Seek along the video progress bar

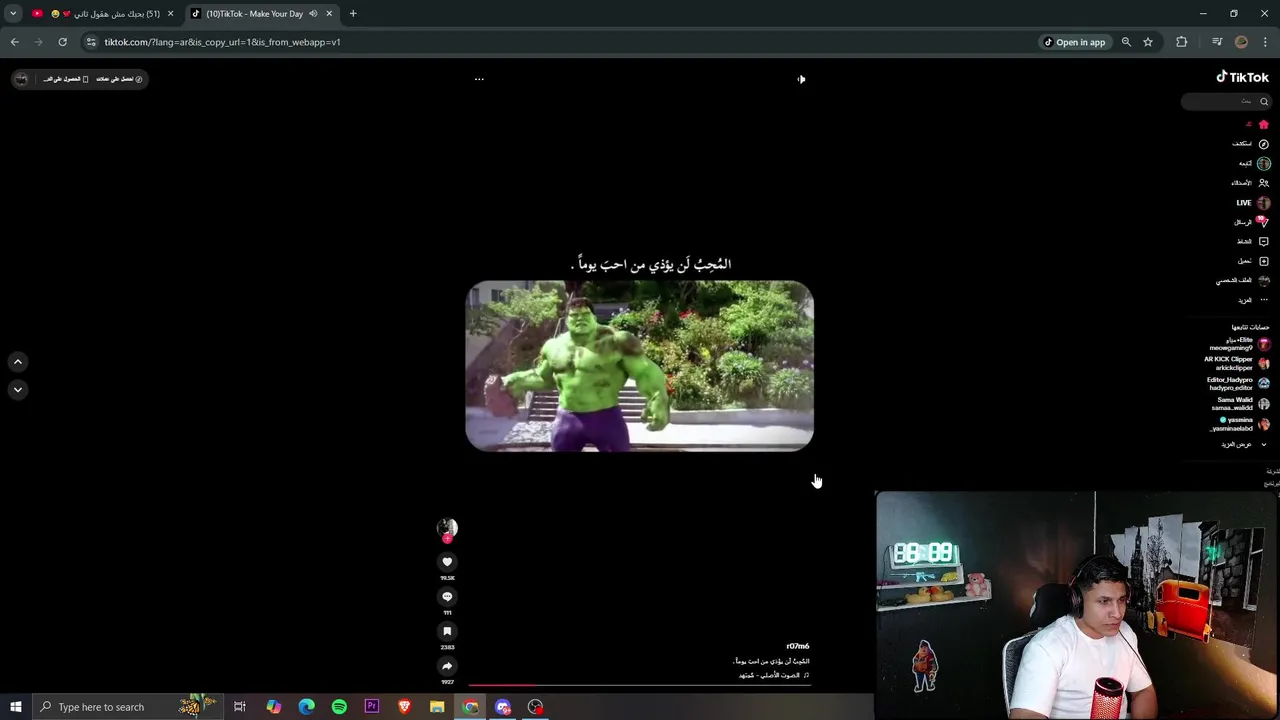640,686
